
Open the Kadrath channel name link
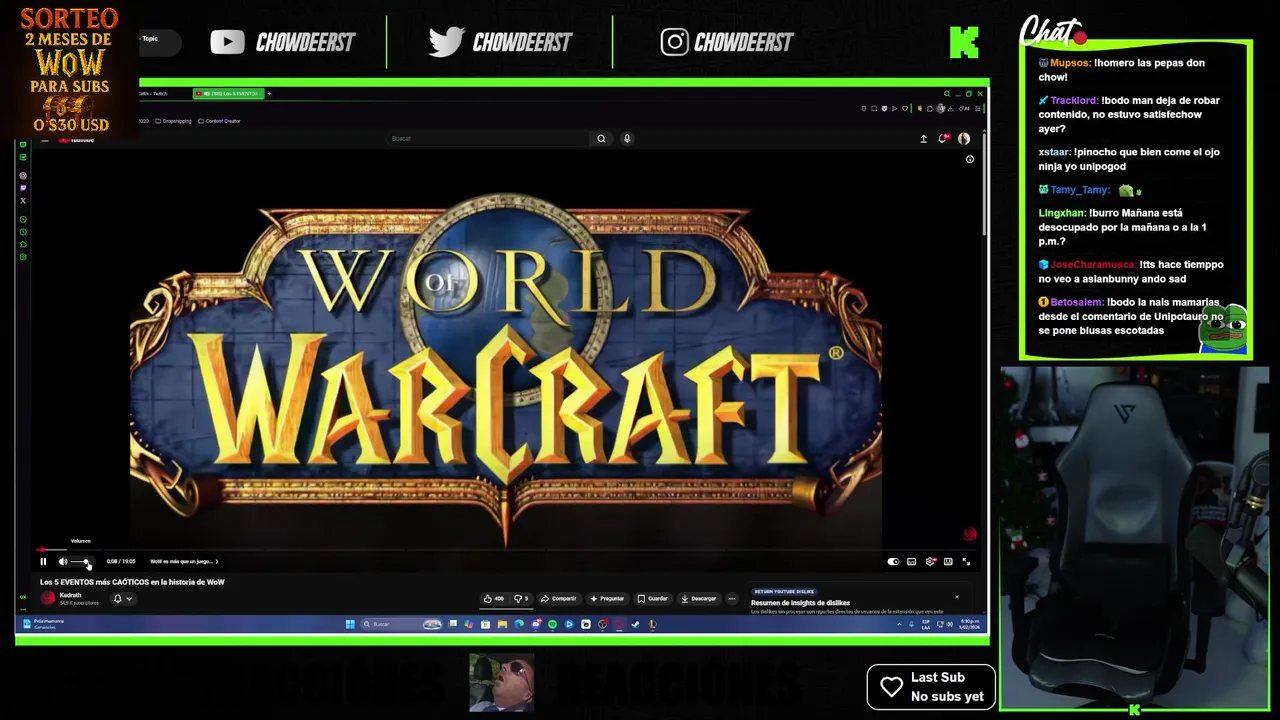coord(70,595)
